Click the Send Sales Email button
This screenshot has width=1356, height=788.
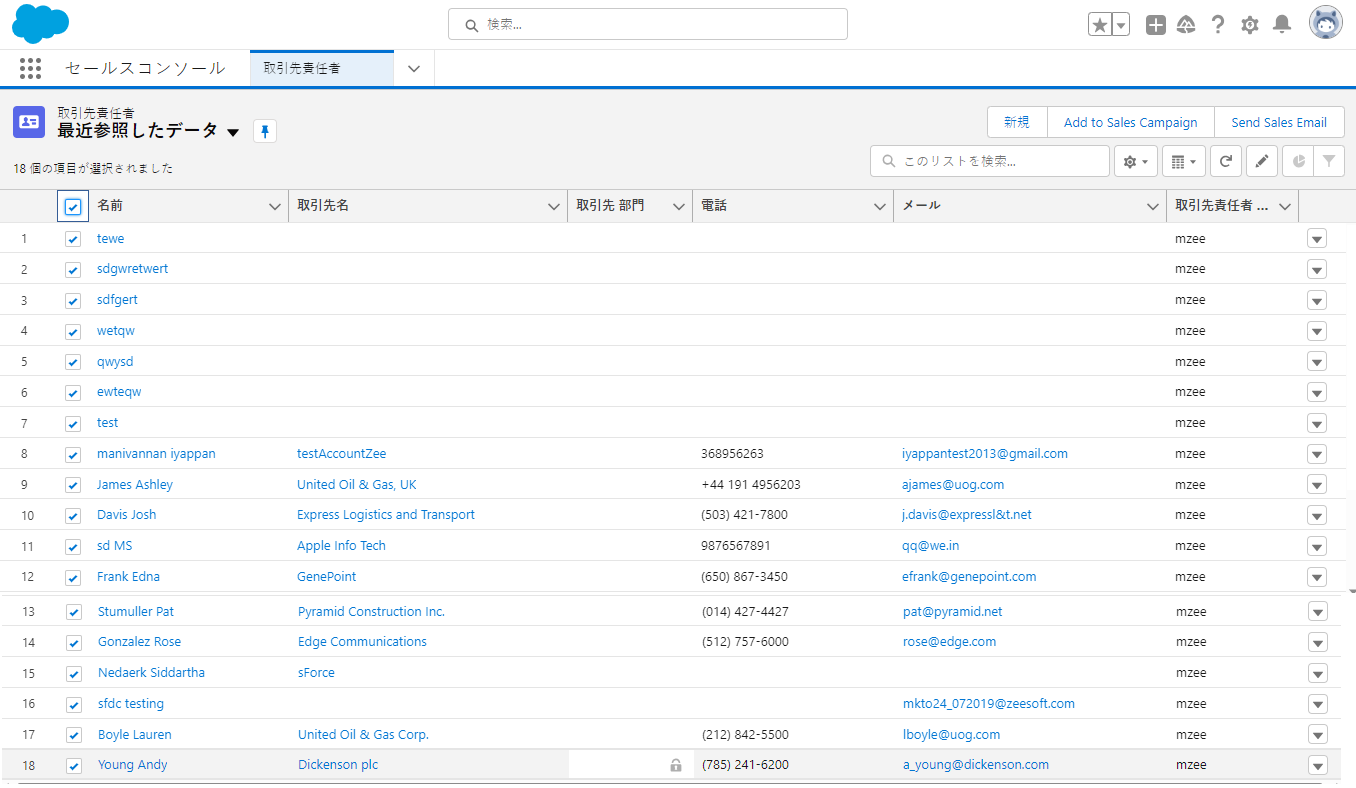click(1279, 122)
